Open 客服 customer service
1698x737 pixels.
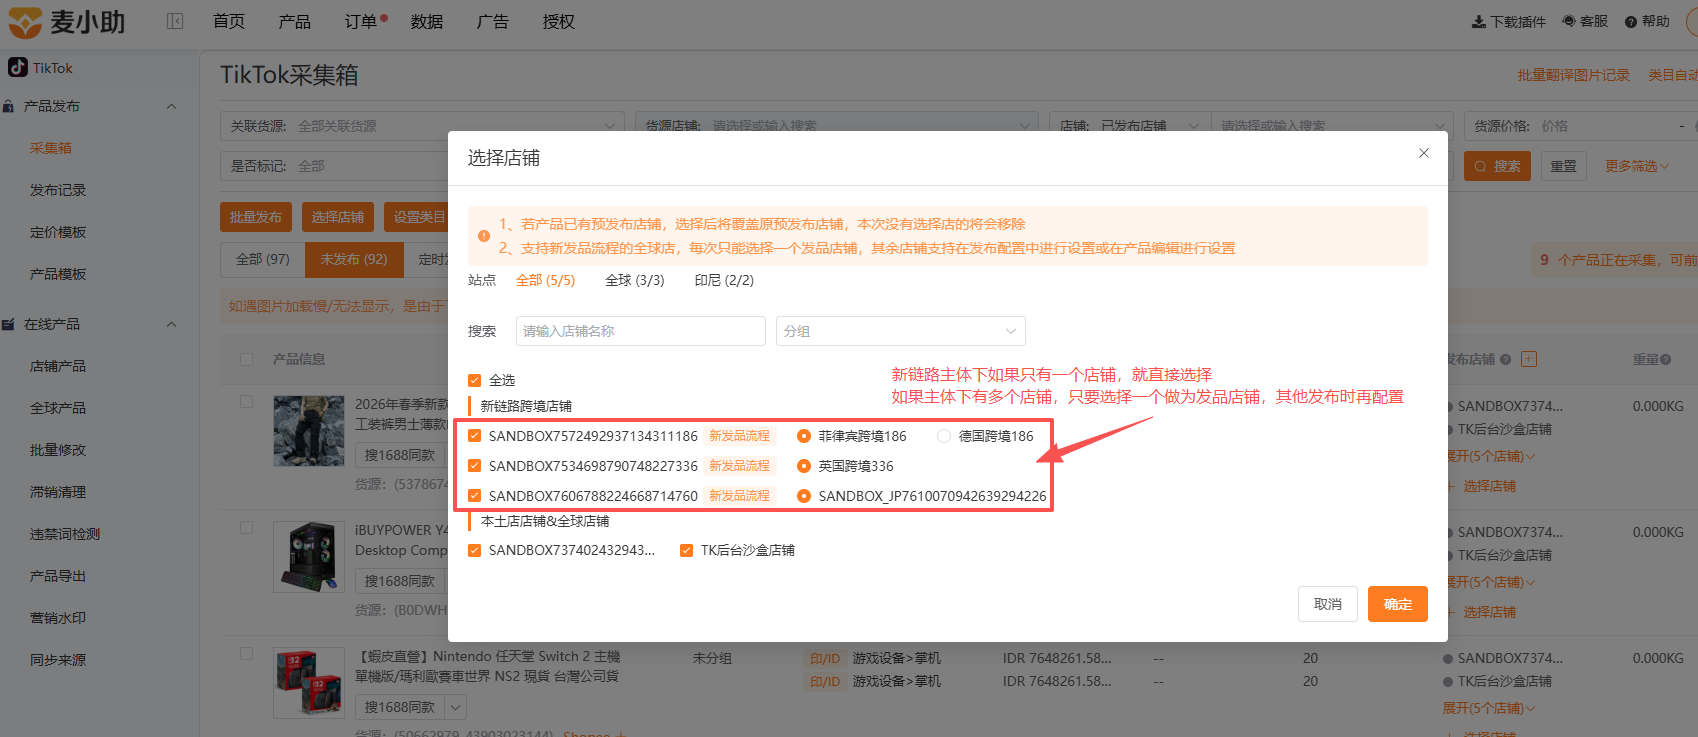(x=1585, y=21)
